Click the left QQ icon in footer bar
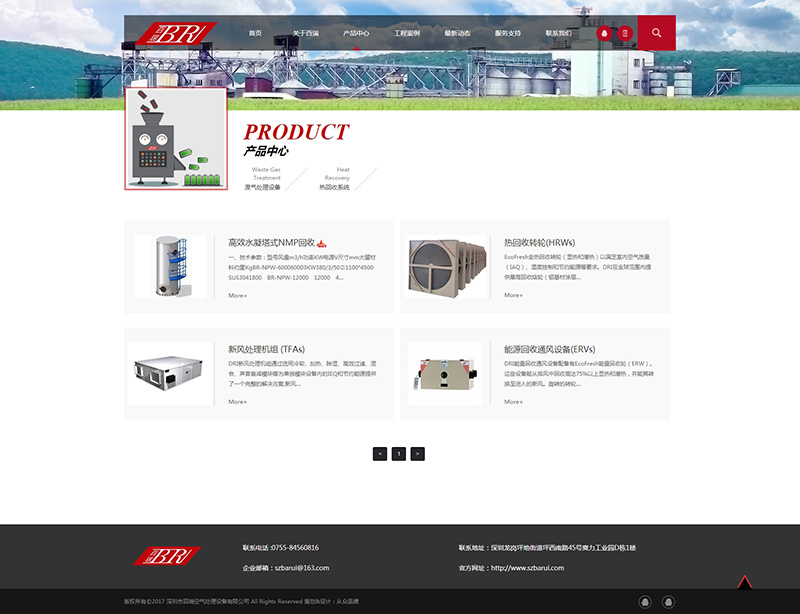800x614 pixels. [645, 602]
